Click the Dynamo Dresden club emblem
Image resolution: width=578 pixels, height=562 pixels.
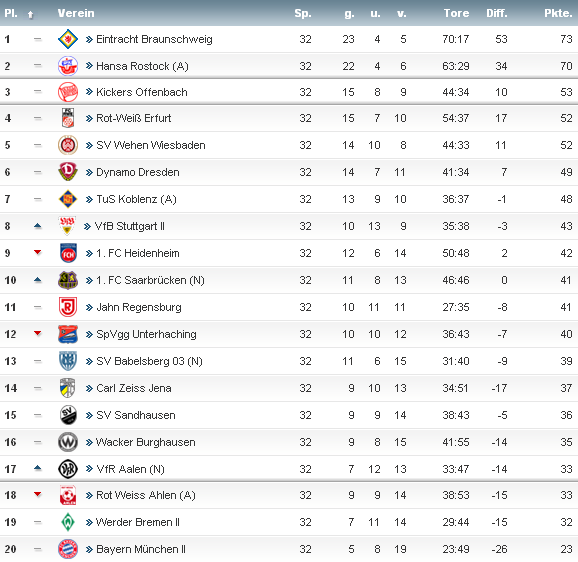pos(68,172)
